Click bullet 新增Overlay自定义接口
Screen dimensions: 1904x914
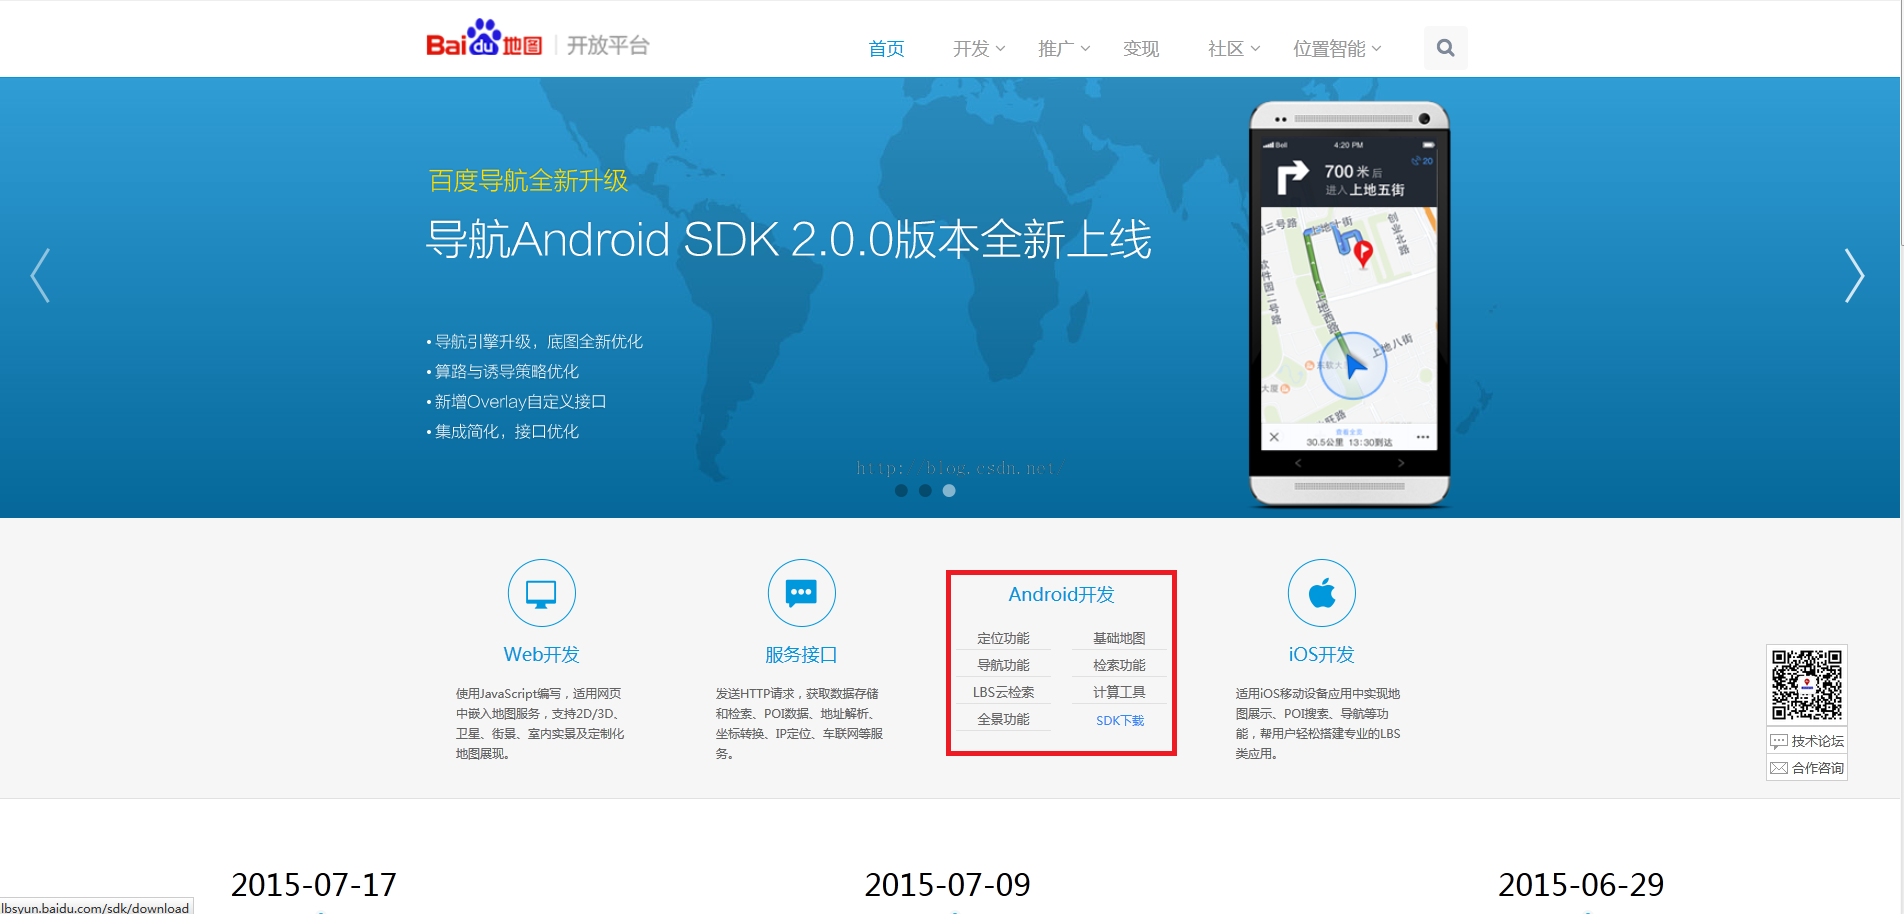tap(516, 402)
